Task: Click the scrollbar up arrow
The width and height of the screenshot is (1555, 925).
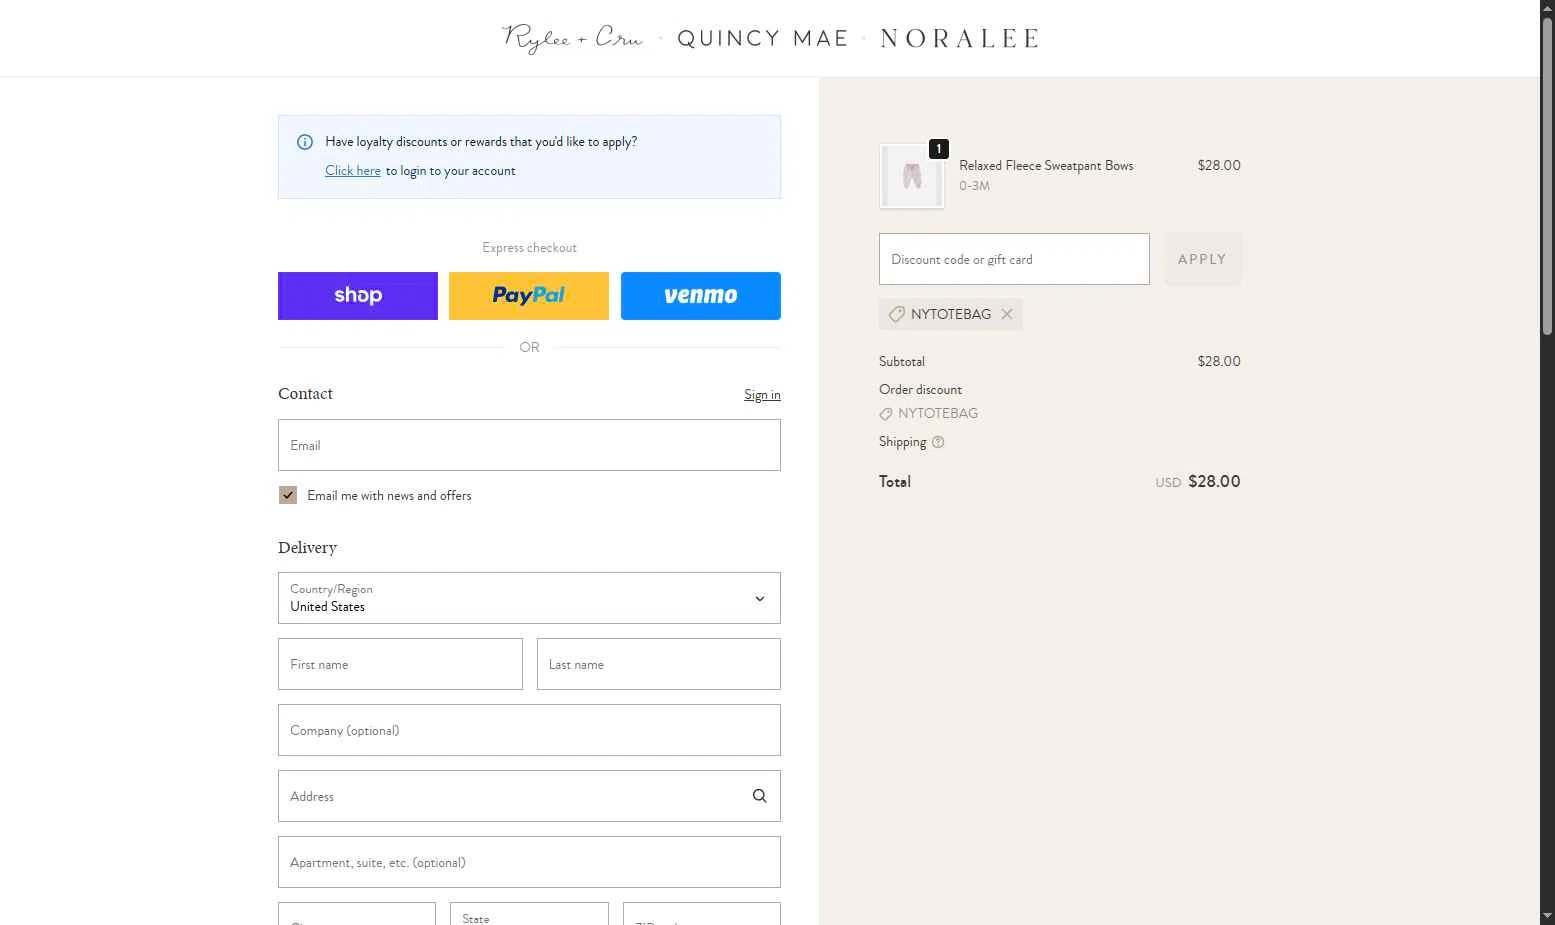Action: click(1547, 8)
